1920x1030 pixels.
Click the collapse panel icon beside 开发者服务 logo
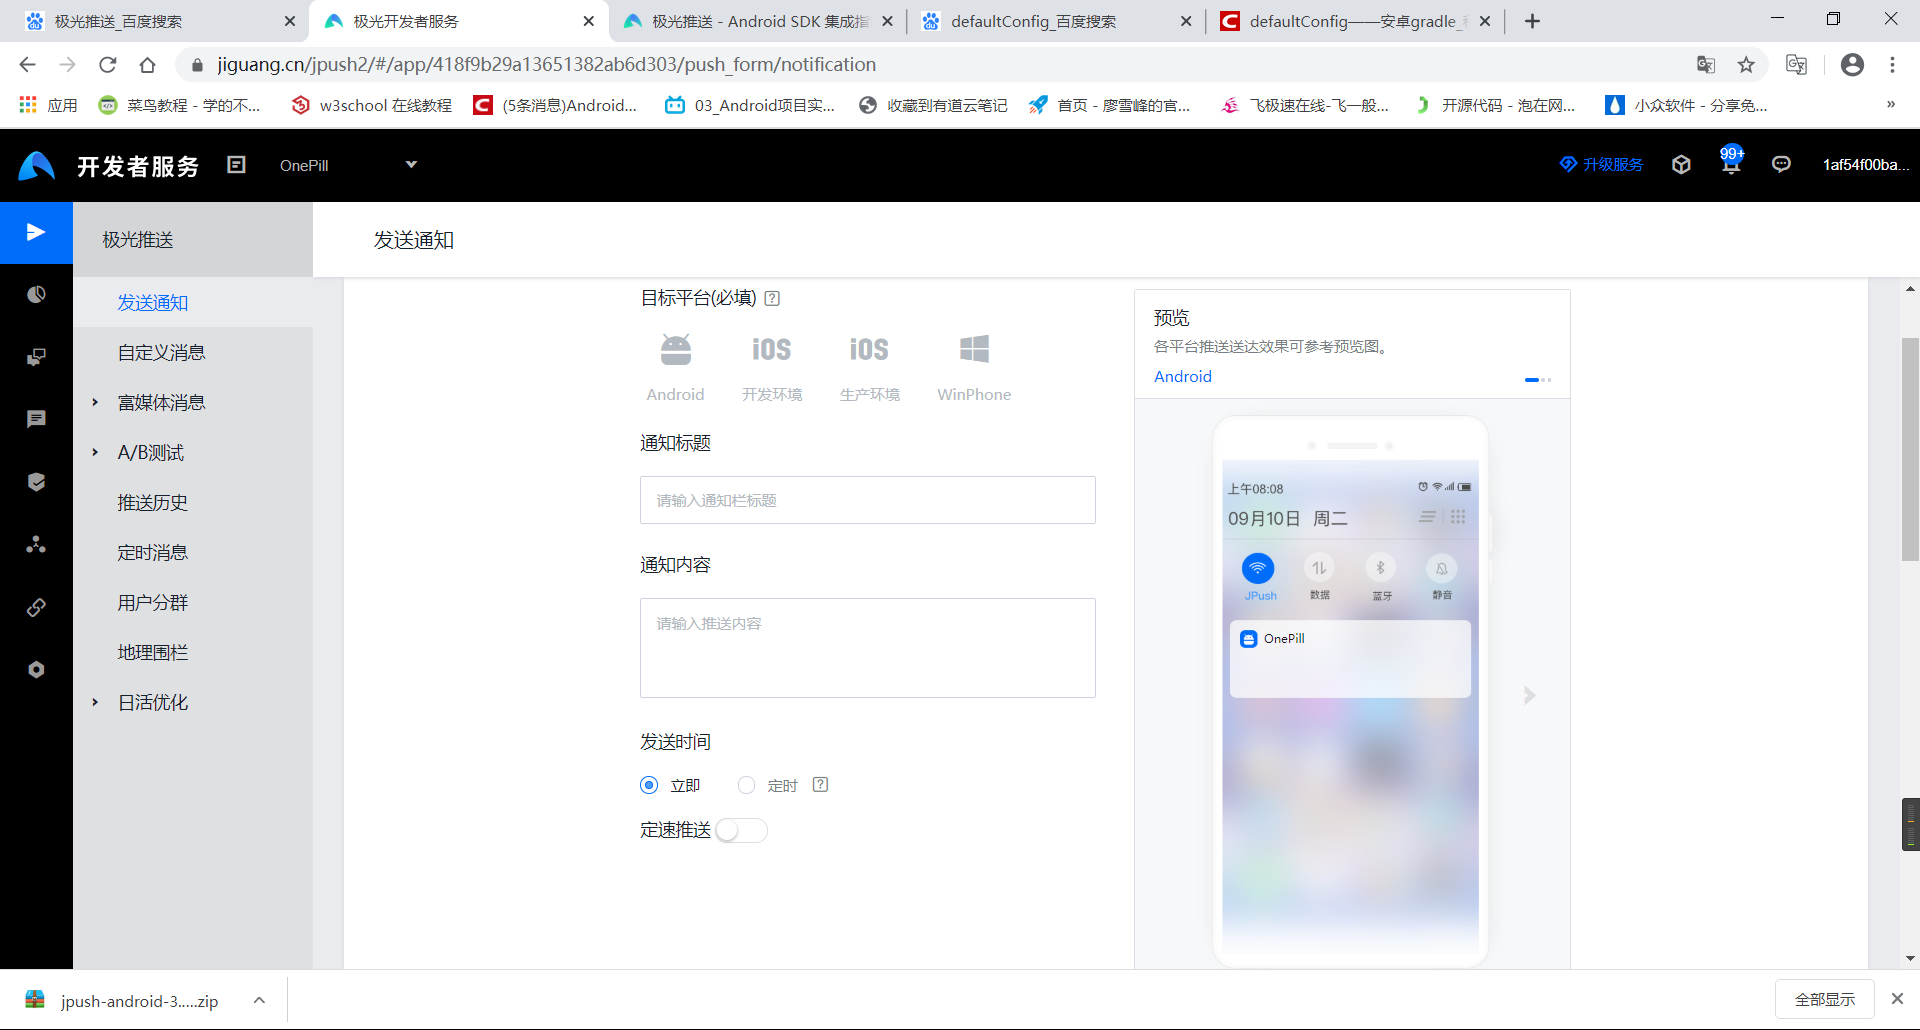pyautogui.click(x=236, y=164)
